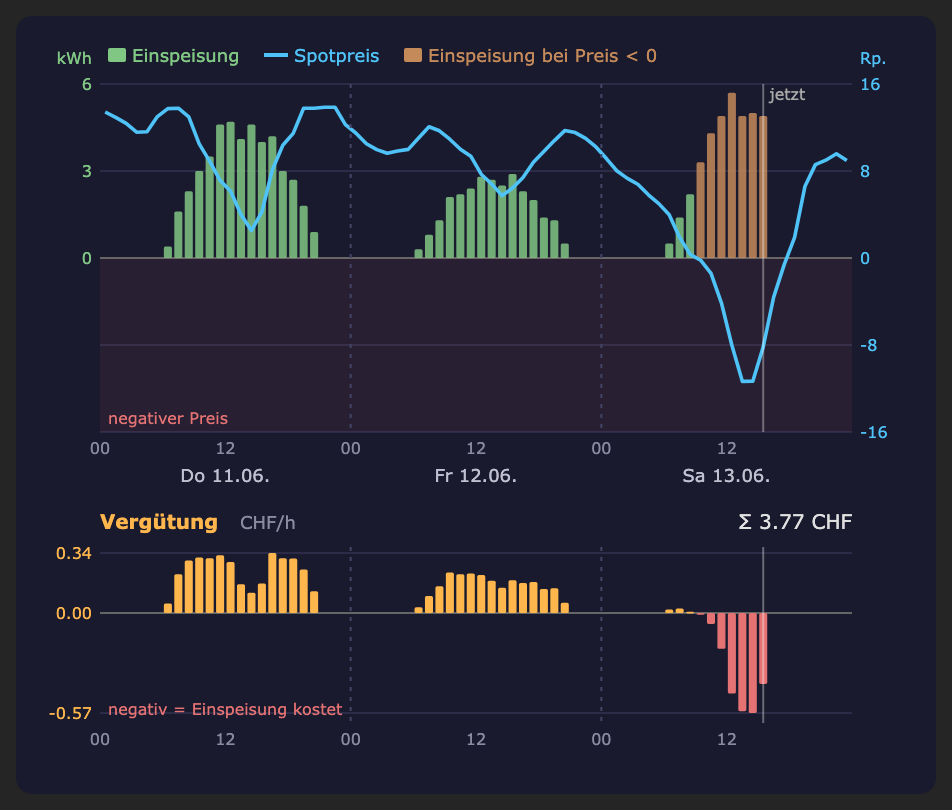
Task: Click the "kWh" axis unit label
Action: pyautogui.click(x=74, y=58)
